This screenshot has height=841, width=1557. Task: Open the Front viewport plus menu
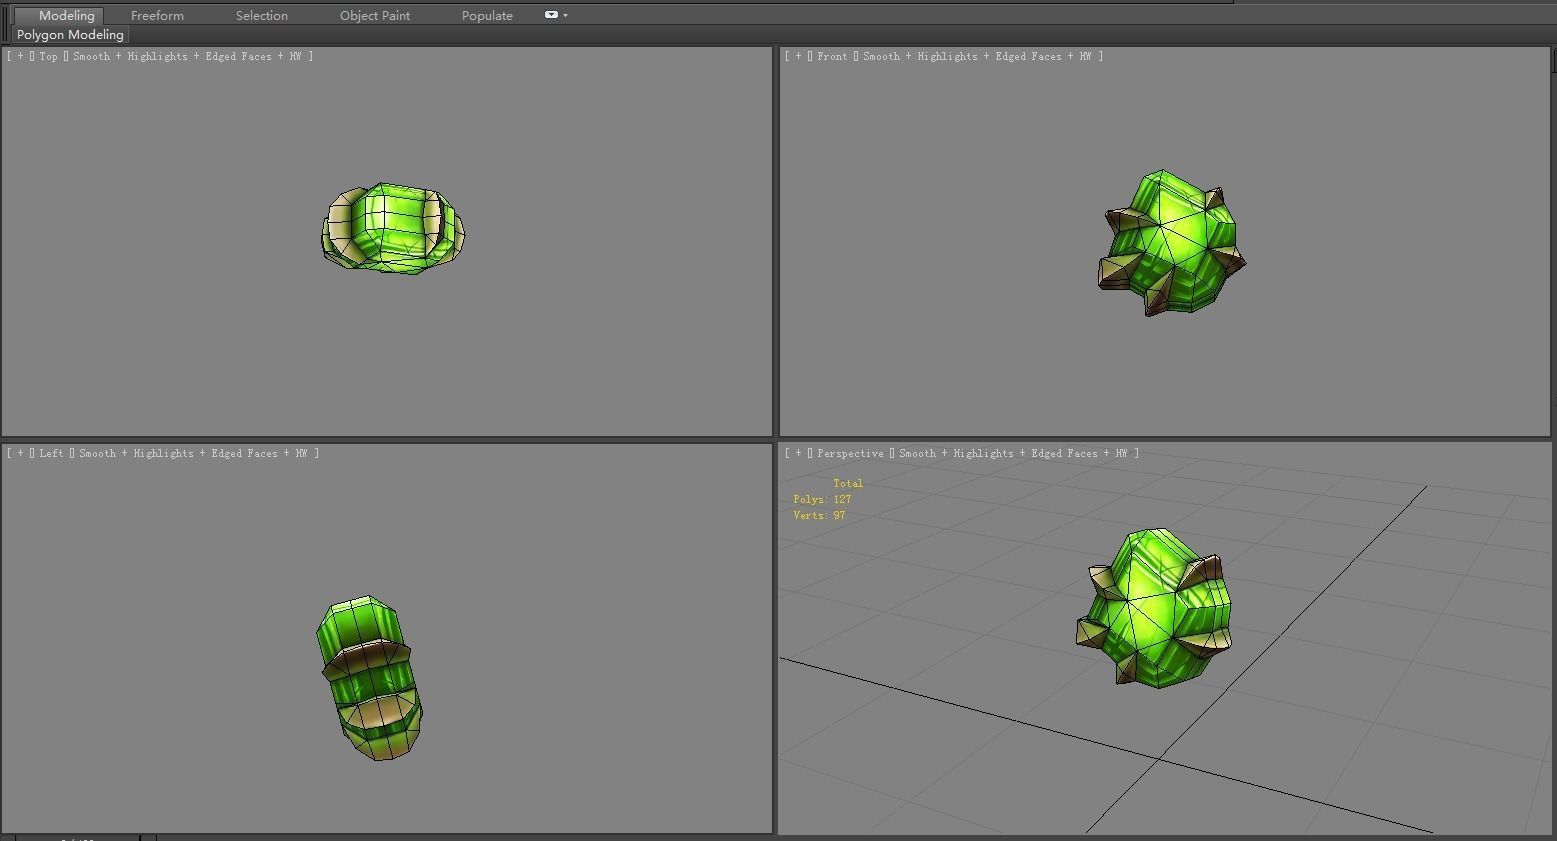798,56
